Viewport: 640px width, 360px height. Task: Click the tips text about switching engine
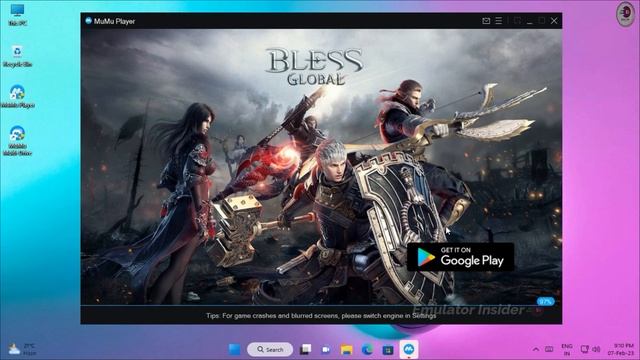click(321, 316)
